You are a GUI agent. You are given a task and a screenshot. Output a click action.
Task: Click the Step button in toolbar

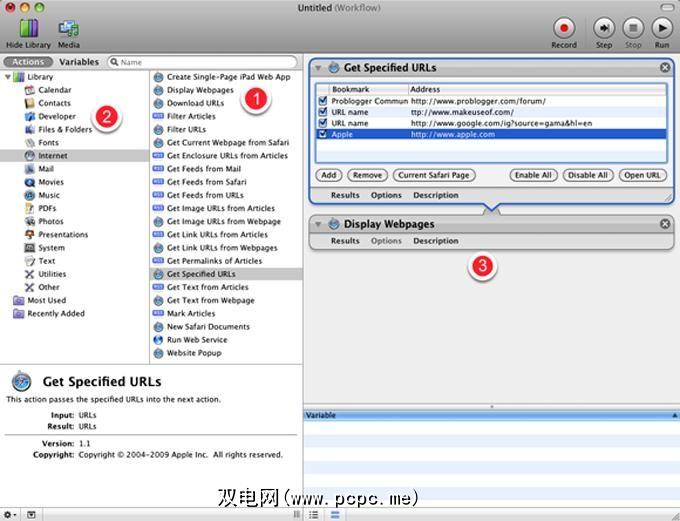pyautogui.click(x=604, y=28)
